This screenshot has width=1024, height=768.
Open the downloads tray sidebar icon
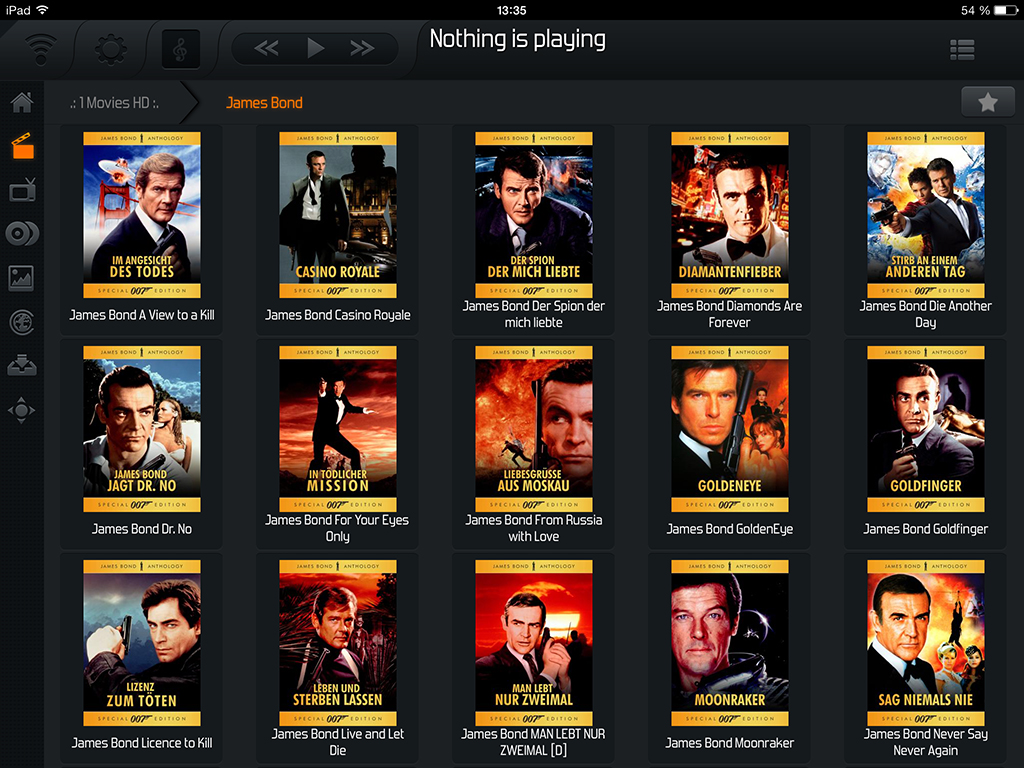coord(22,366)
